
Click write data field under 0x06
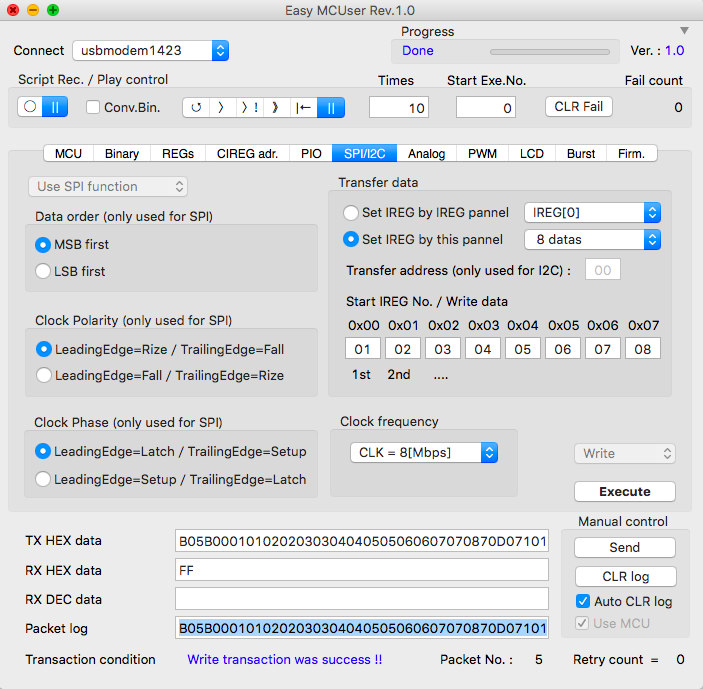click(x=603, y=349)
